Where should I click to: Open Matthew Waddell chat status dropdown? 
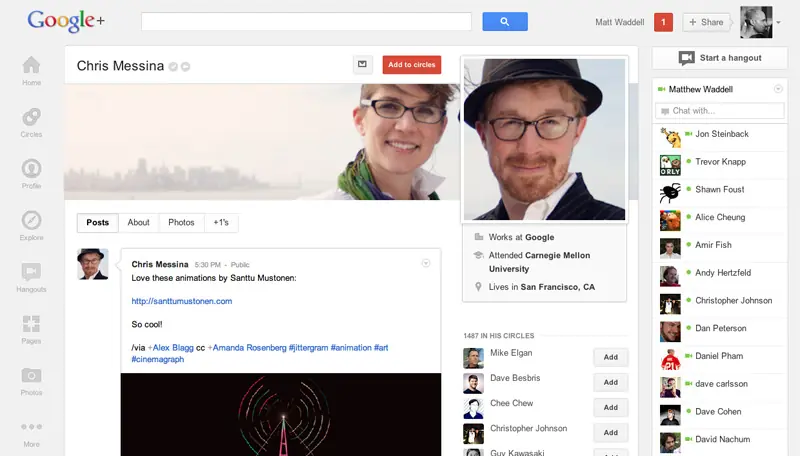point(778,89)
